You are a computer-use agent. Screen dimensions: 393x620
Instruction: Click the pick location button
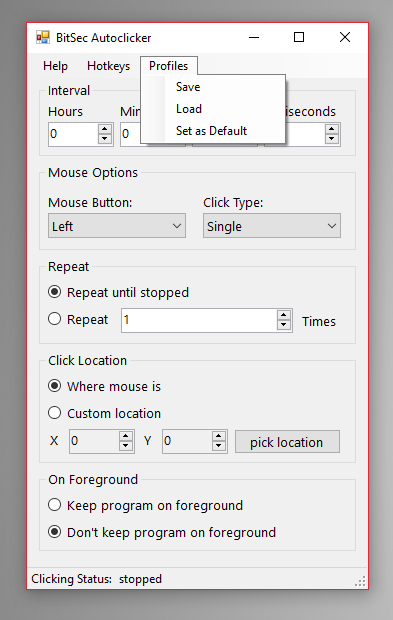[287, 442]
